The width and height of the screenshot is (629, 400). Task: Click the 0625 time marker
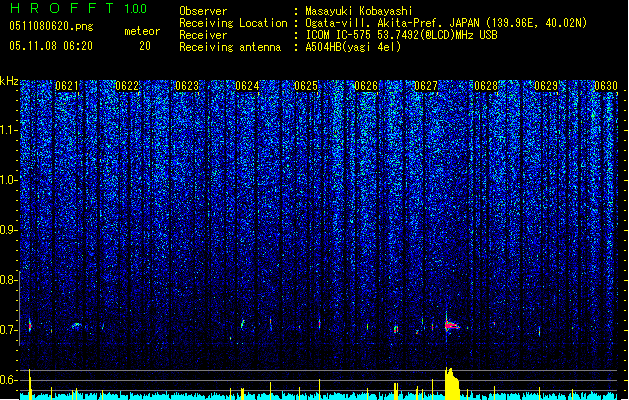point(306,86)
